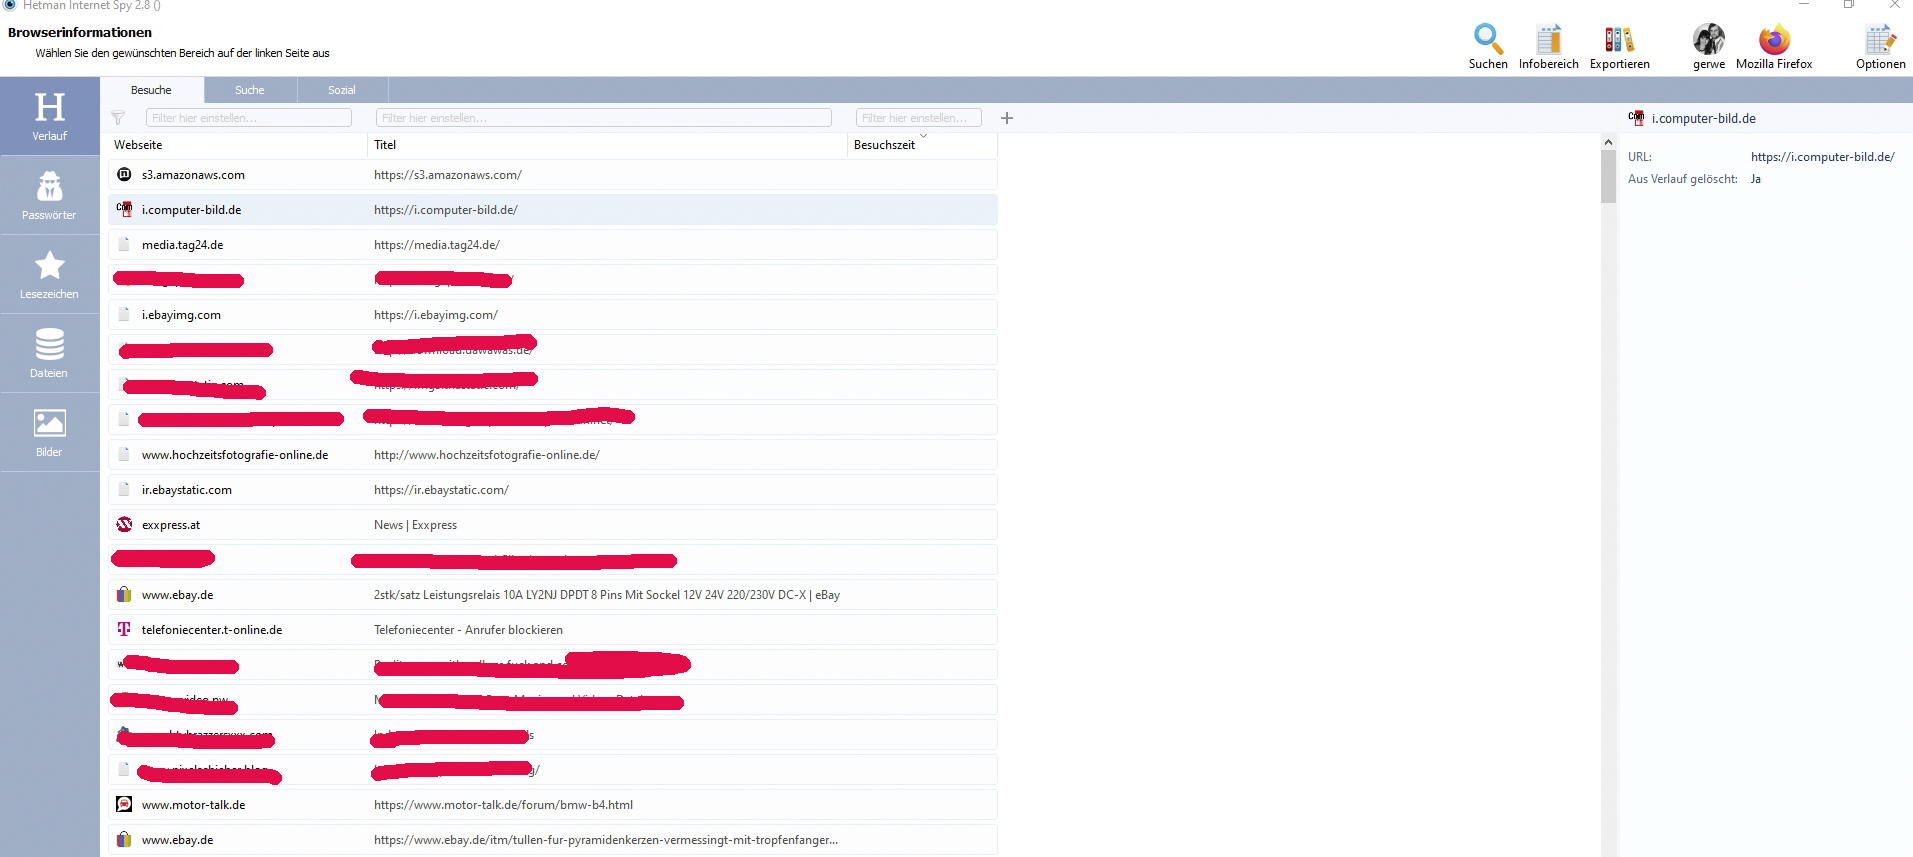Focus the Titel filter field

coord(604,118)
